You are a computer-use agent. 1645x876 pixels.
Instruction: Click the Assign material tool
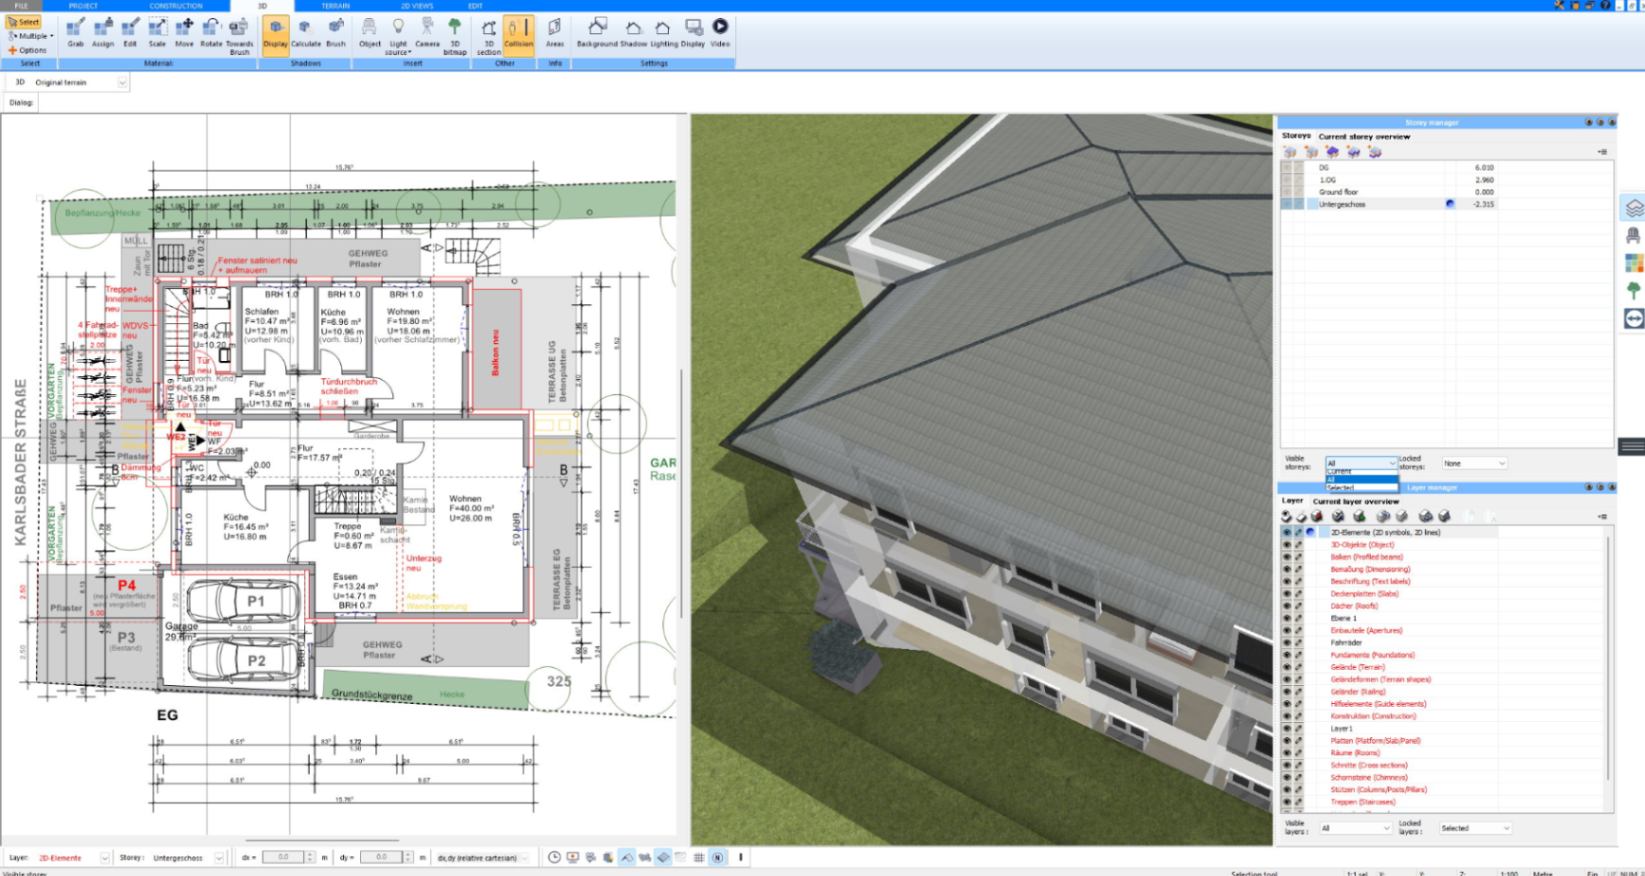(103, 33)
